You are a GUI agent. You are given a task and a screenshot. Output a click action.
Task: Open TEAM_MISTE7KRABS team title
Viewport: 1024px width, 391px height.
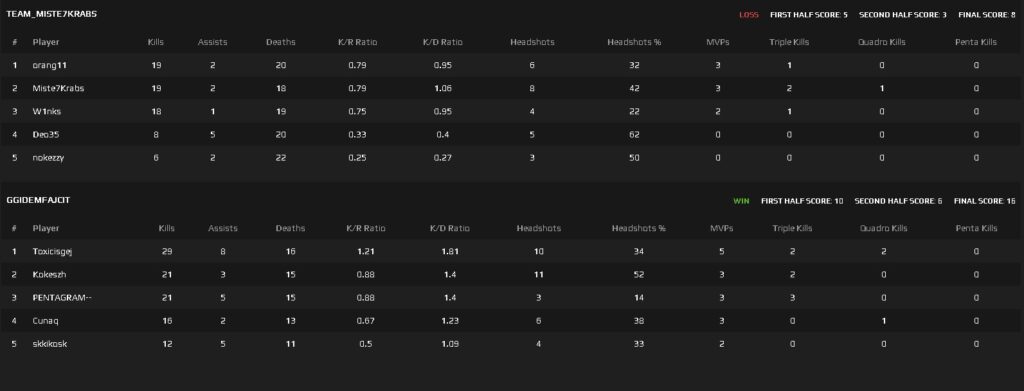[52, 14]
